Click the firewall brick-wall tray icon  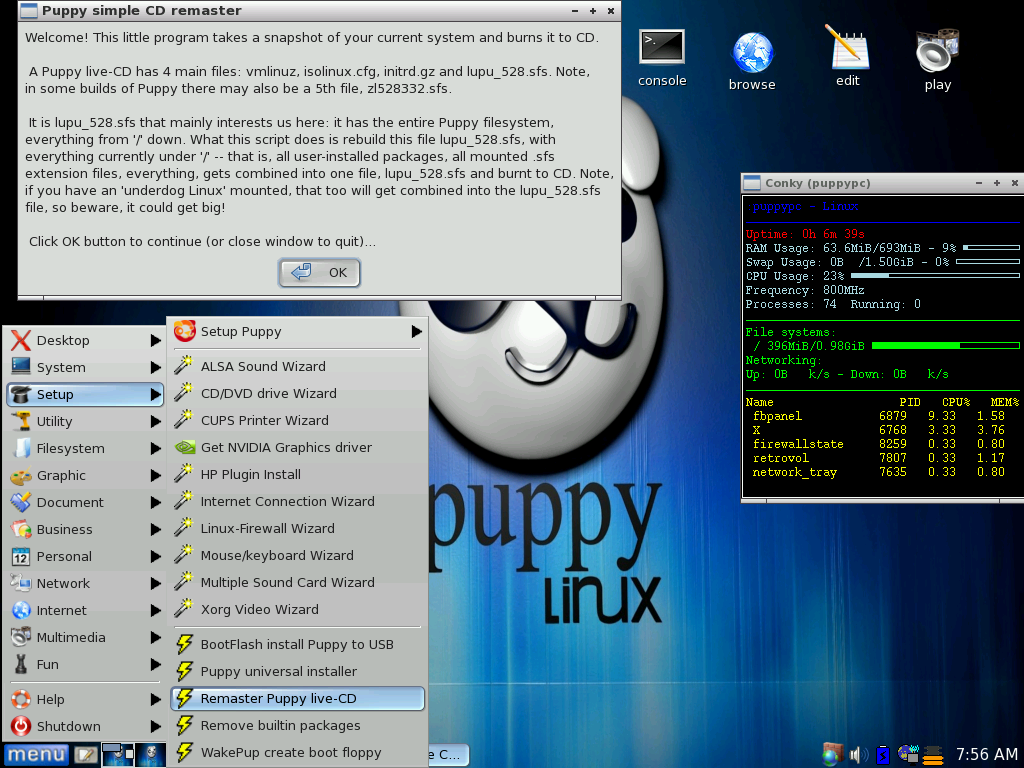click(x=832, y=754)
